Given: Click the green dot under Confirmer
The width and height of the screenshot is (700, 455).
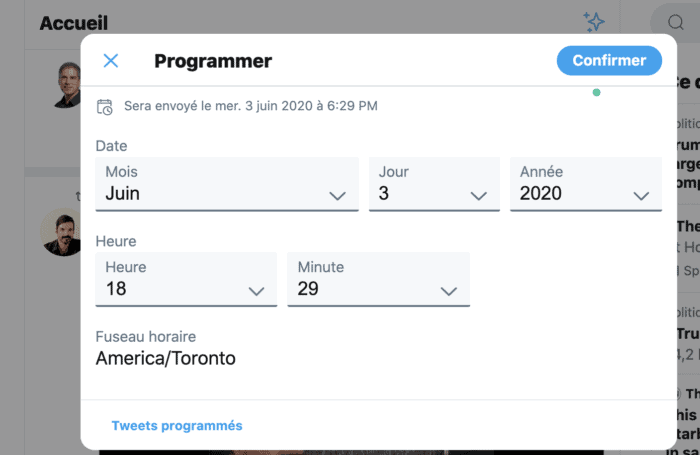Looking at the screenshot, I should (x=597, y=93).
